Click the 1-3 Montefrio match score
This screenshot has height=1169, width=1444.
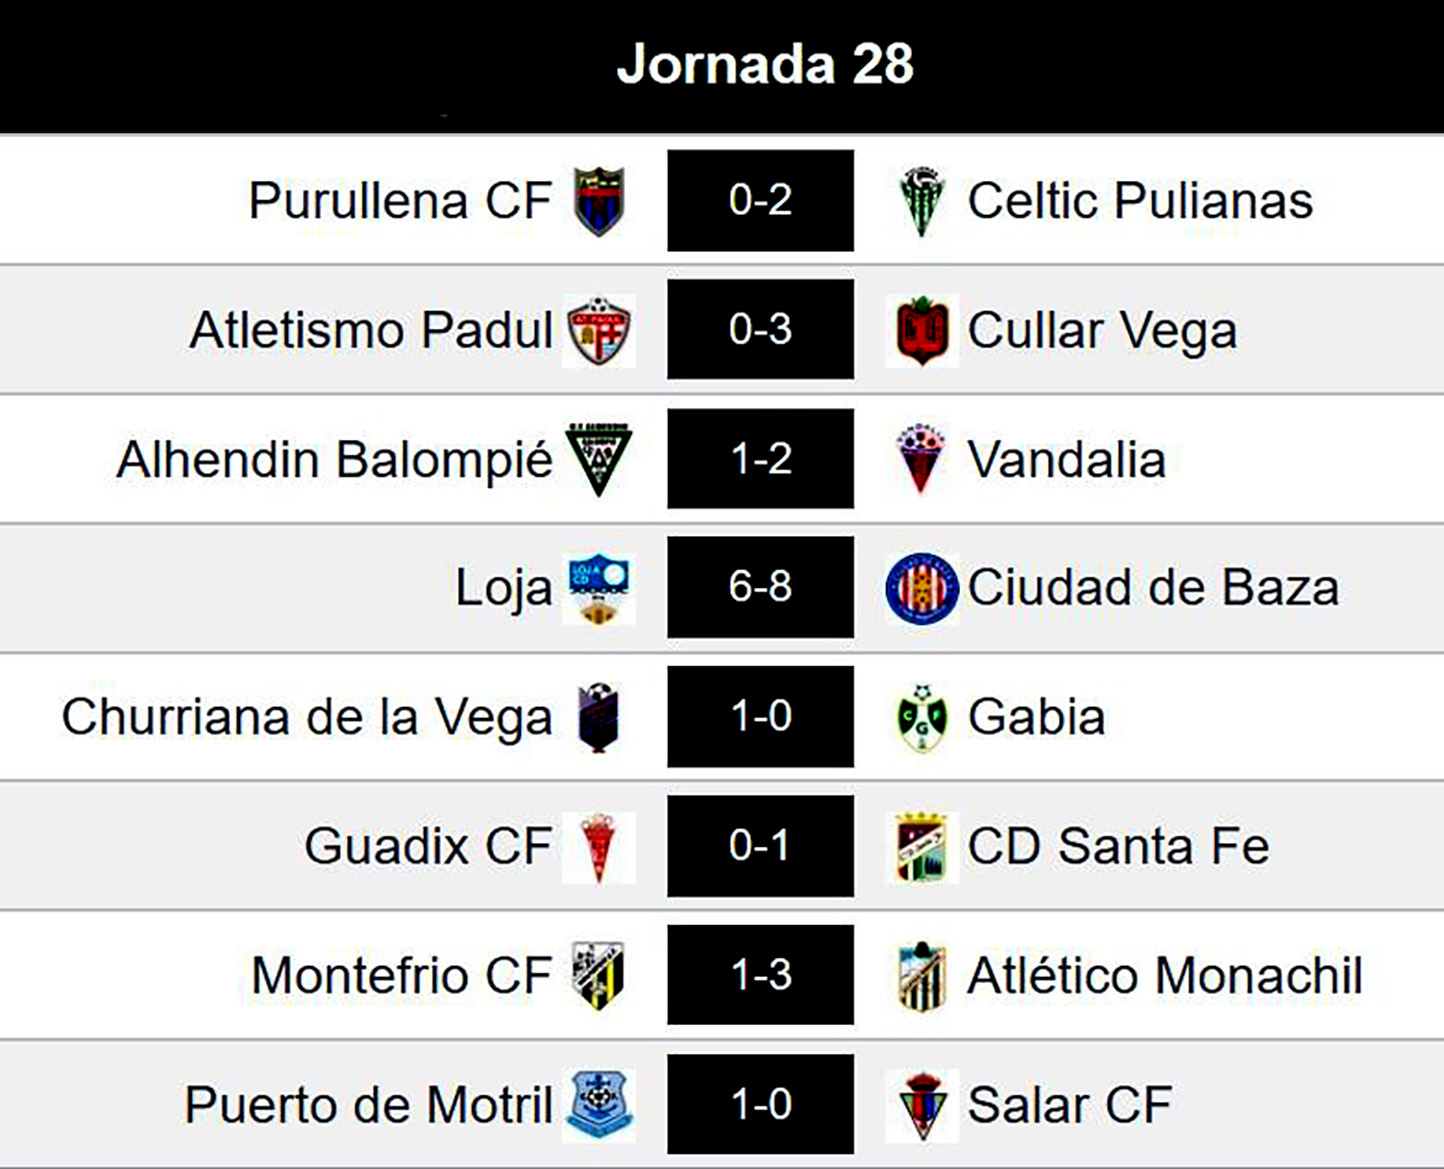point(760,975)
